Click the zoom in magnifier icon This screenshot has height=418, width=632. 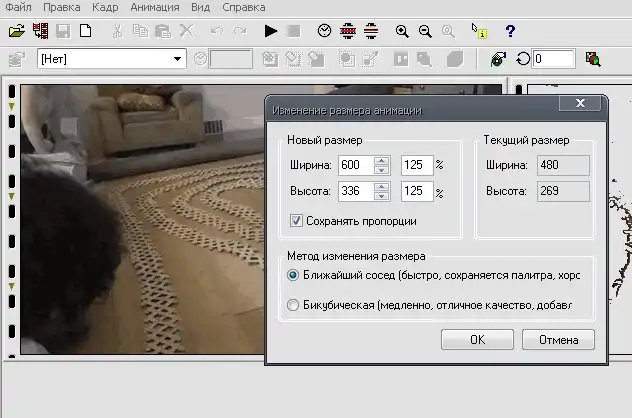pyautogui.click(x=402, y=32)
